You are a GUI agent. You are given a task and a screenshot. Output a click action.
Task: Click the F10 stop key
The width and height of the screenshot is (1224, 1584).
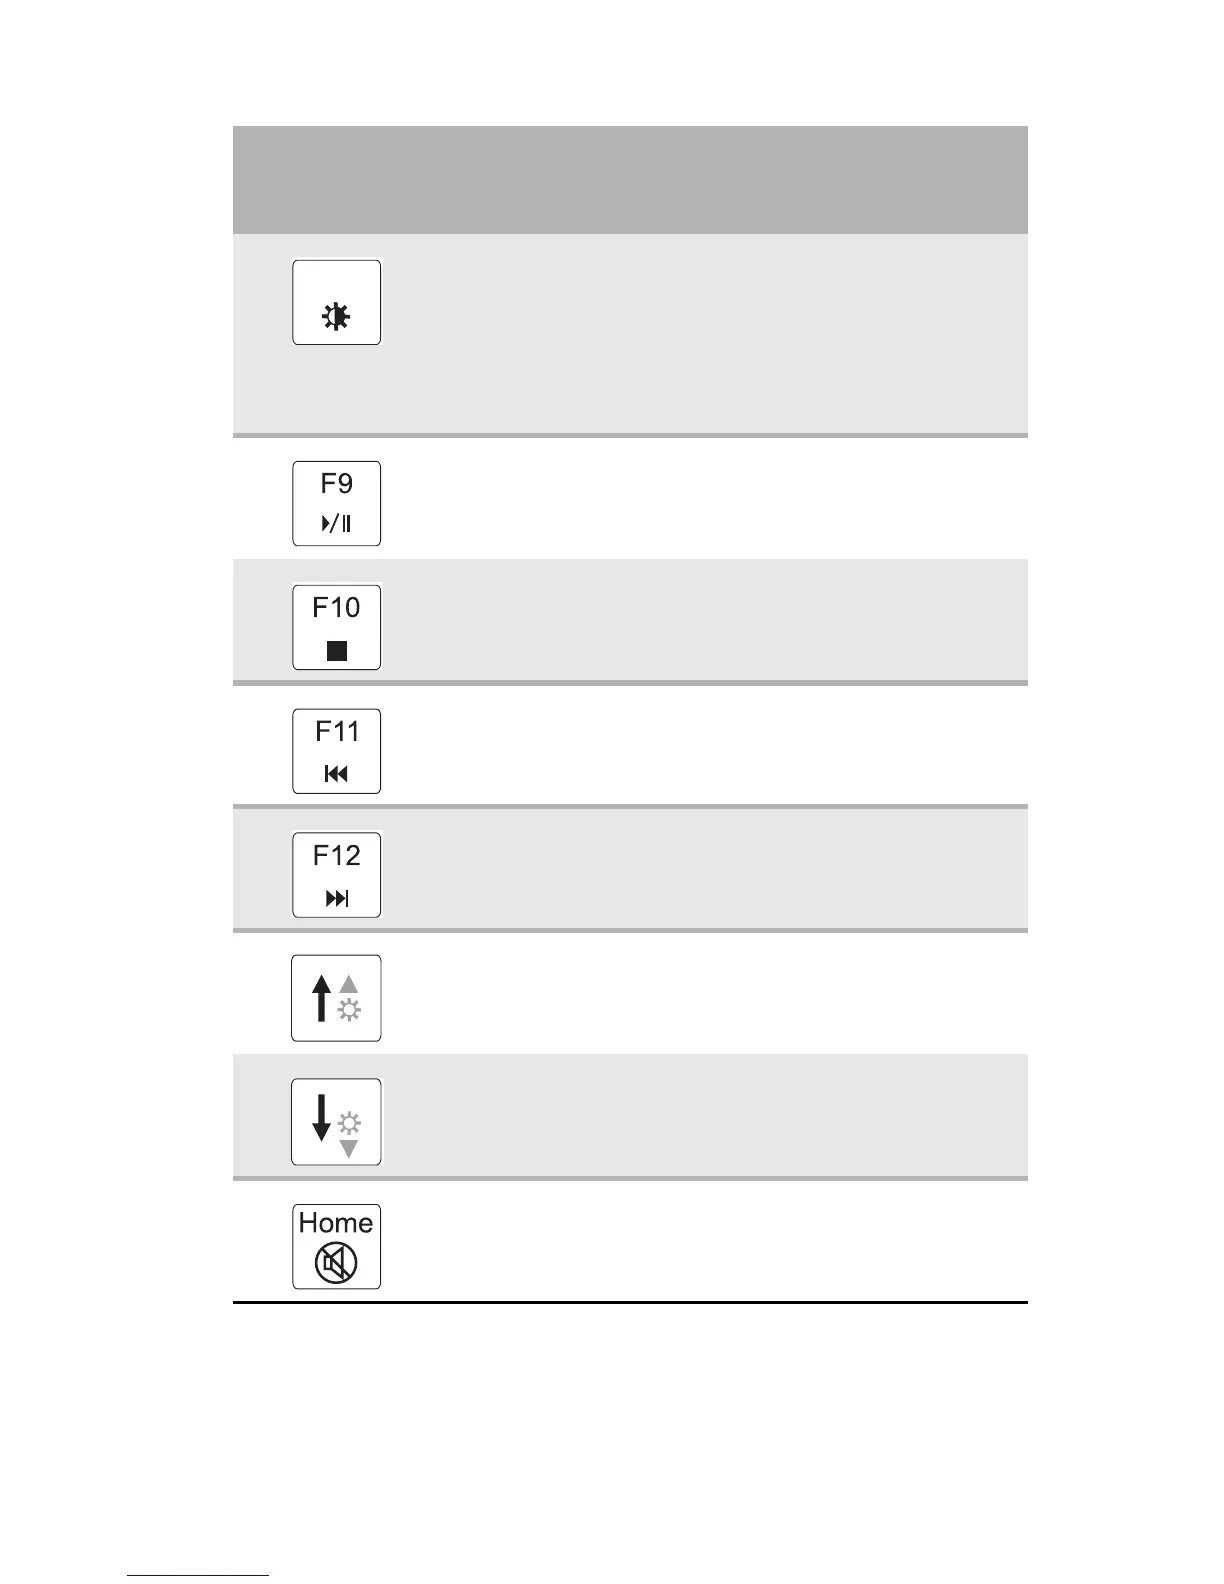tap(336, 627)
